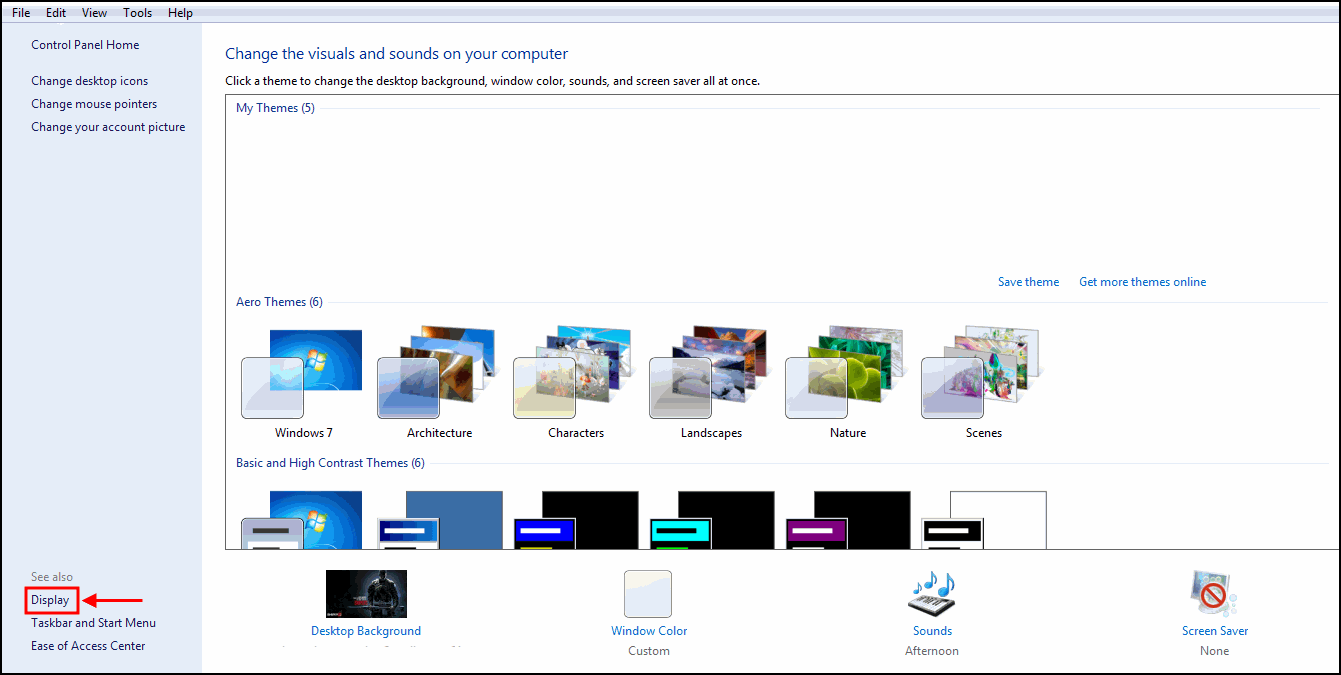Open the Tools menu

click(138, 13)
